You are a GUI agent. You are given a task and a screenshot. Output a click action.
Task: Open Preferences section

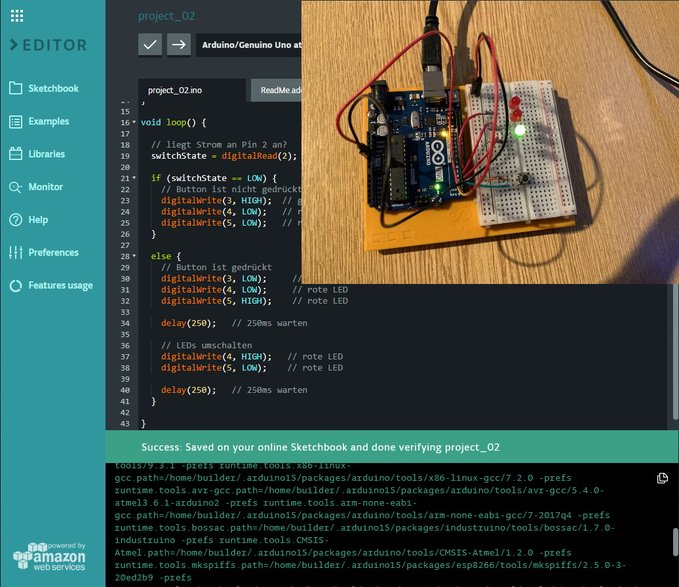click(54, 252)
